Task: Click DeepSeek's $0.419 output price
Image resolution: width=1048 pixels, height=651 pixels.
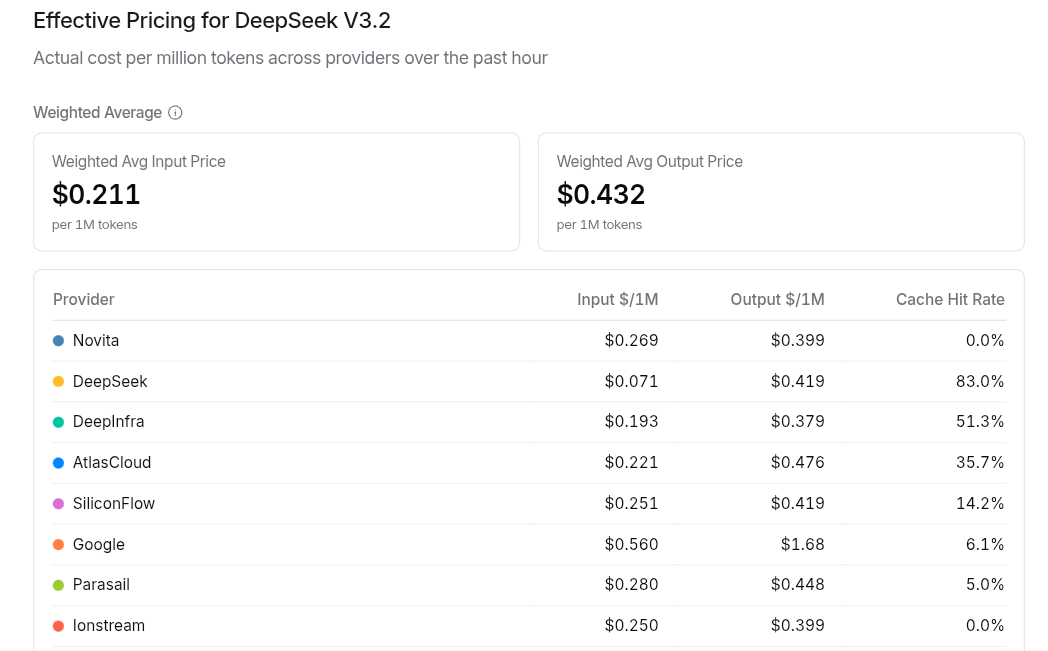Action: [797, 382]
